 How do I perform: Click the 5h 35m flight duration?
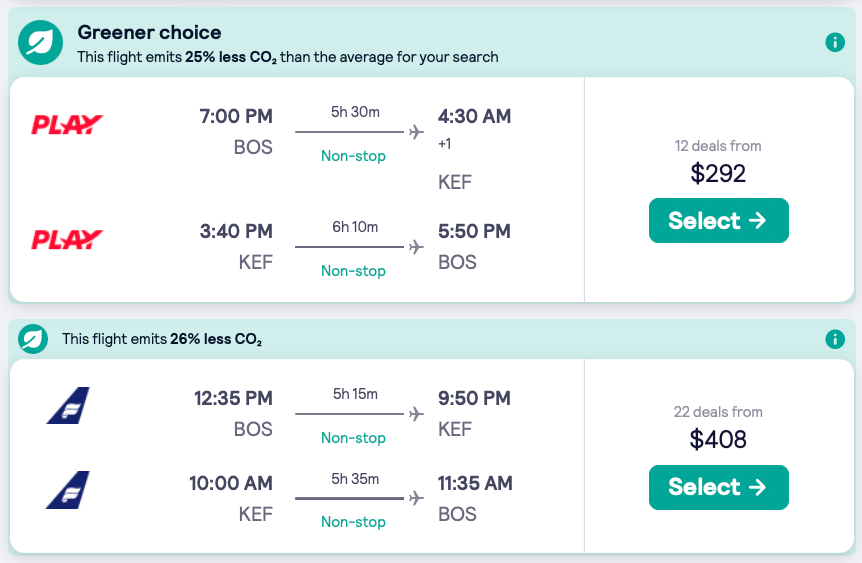coord(355,478)
